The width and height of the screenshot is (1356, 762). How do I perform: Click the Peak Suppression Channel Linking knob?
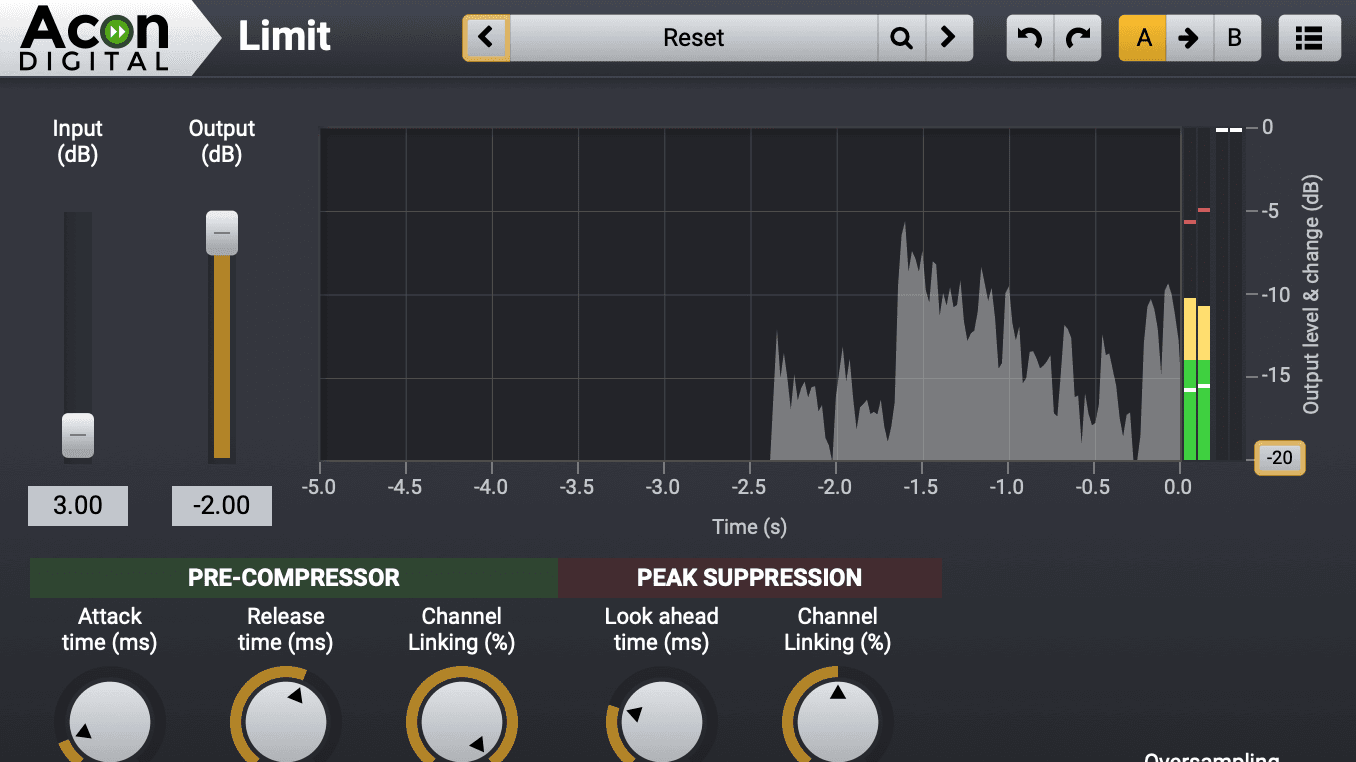pyautogui.click(x=837, y=720)
